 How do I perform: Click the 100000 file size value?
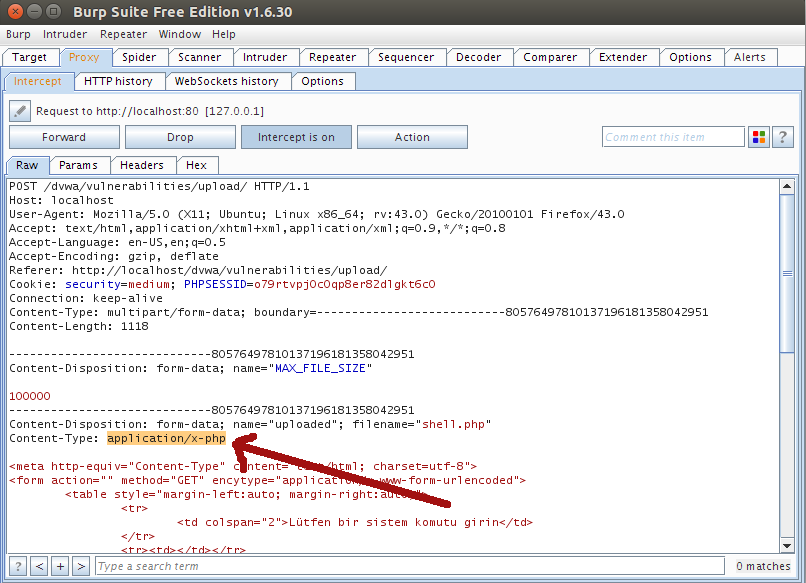(x=30, y=396)
